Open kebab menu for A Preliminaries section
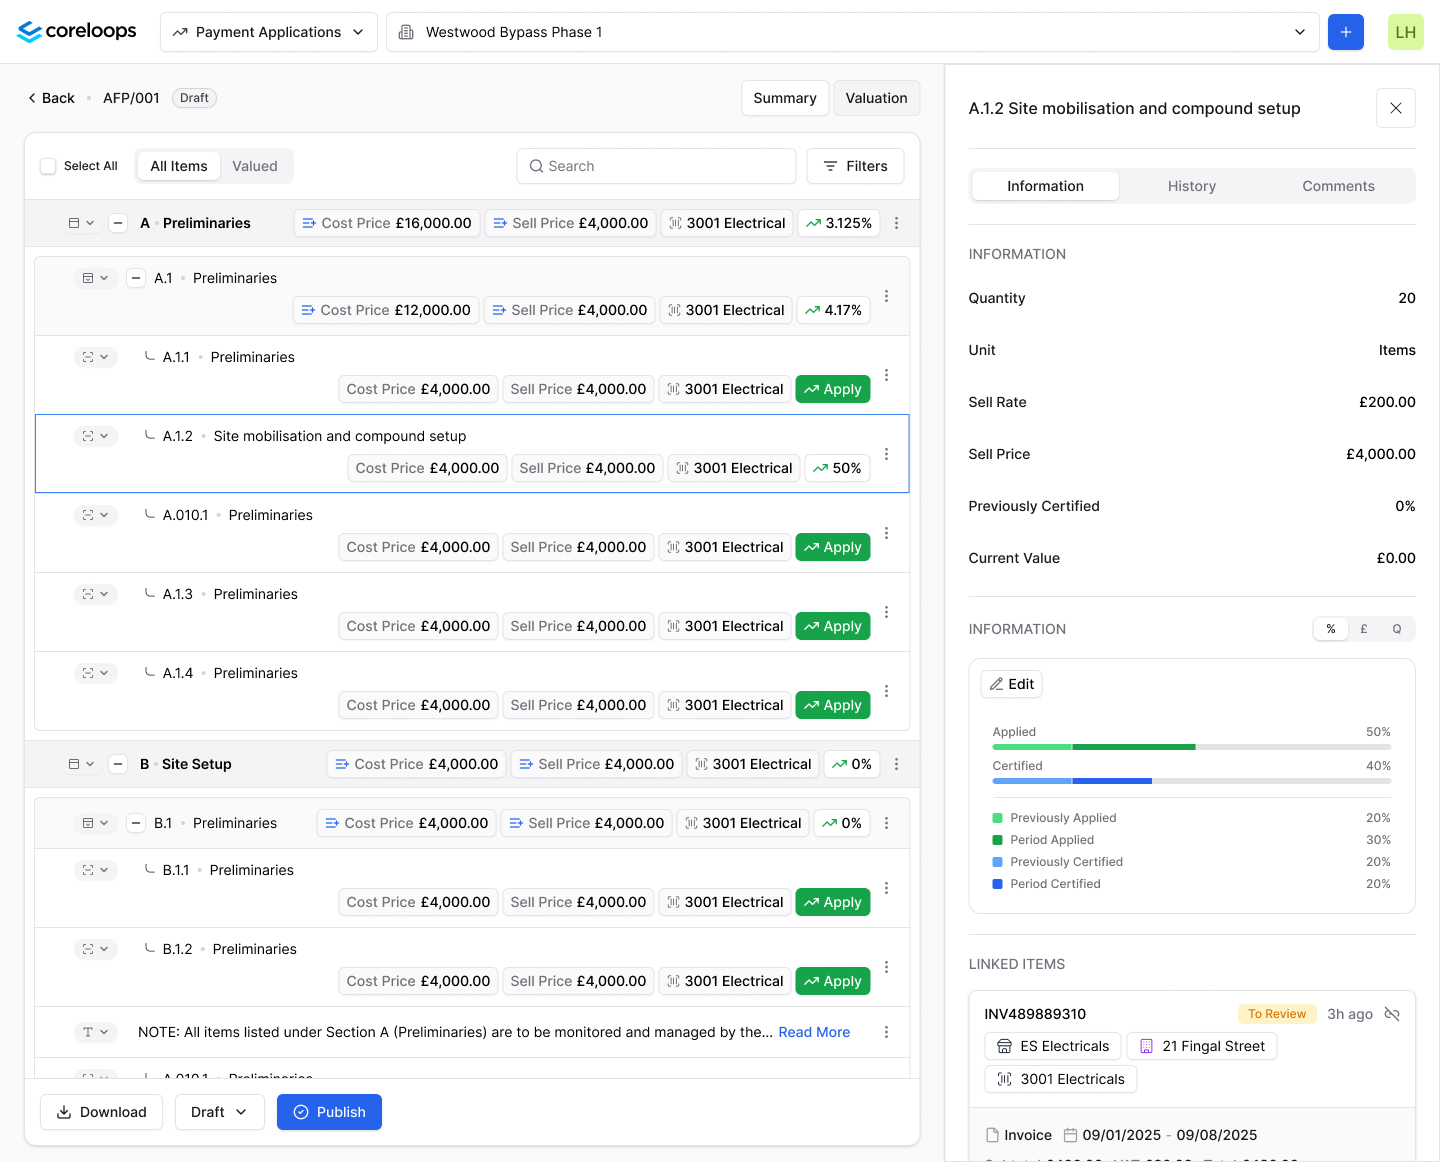Screen dimensions: 1440x1162 pos(896,223)
